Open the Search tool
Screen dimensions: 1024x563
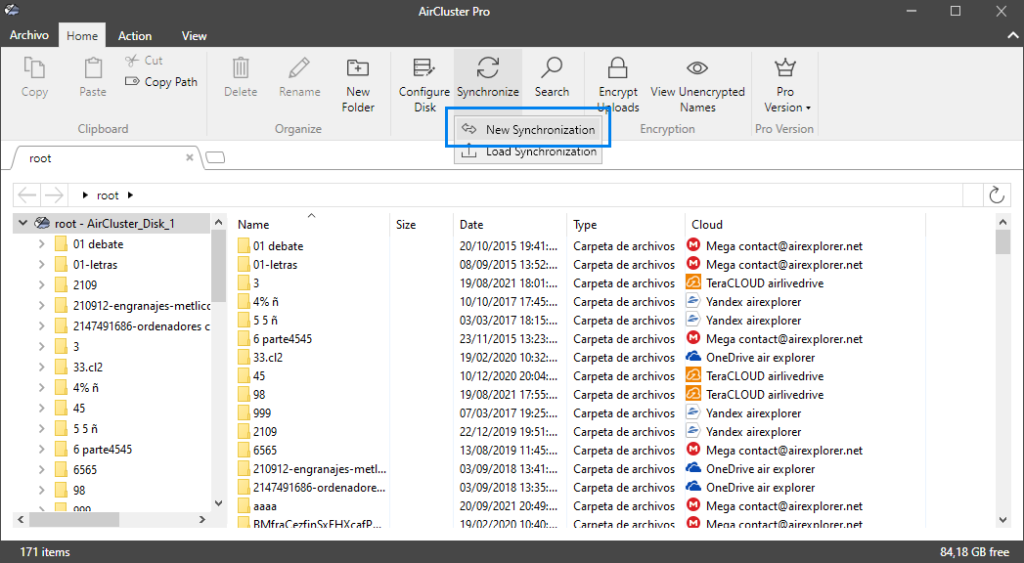point(552,76)
